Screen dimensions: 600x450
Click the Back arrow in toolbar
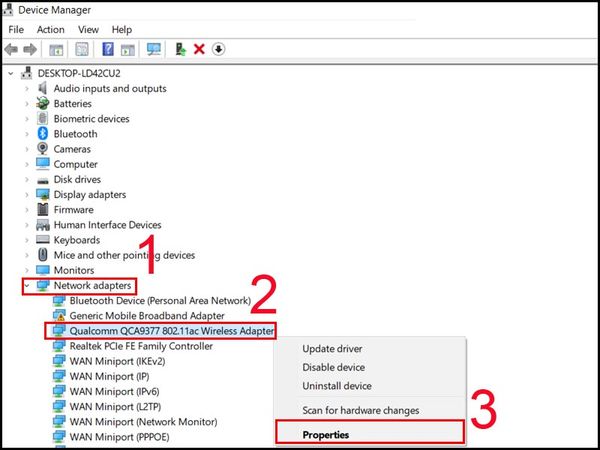pos(11,49)
